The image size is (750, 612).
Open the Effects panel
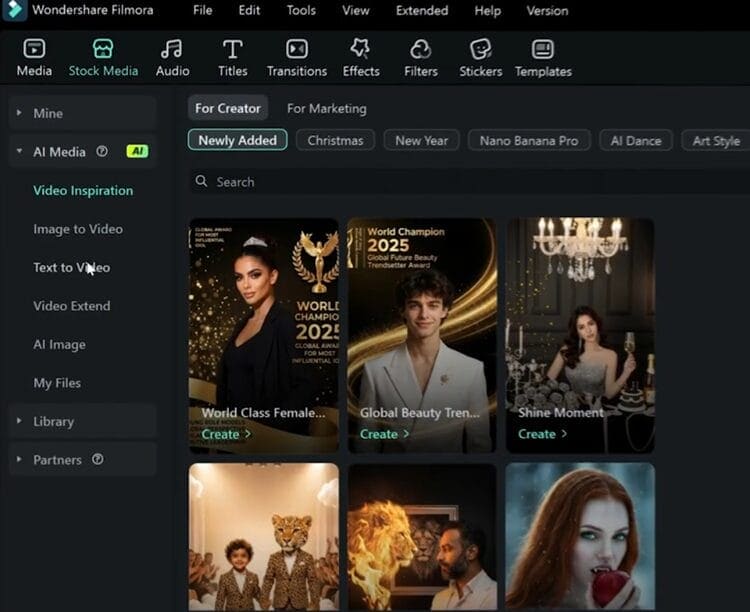[x=361, y=58]
